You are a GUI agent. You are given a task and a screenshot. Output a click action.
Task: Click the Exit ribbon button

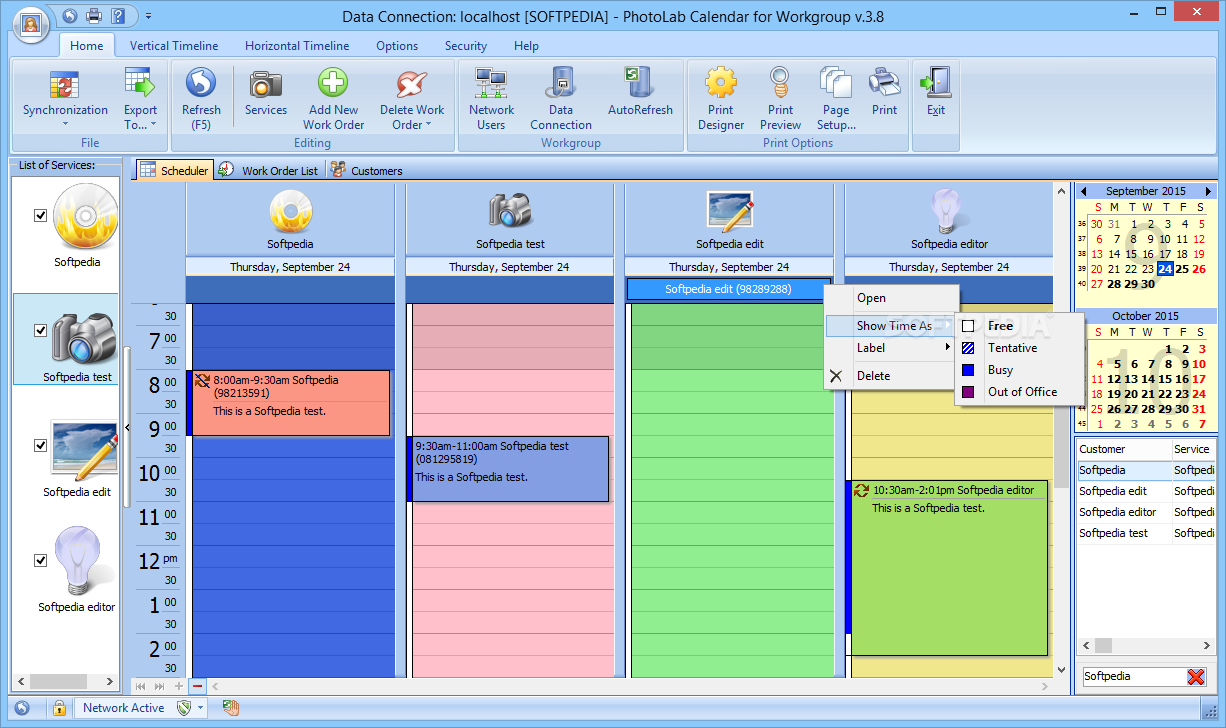tap(936, 92)
